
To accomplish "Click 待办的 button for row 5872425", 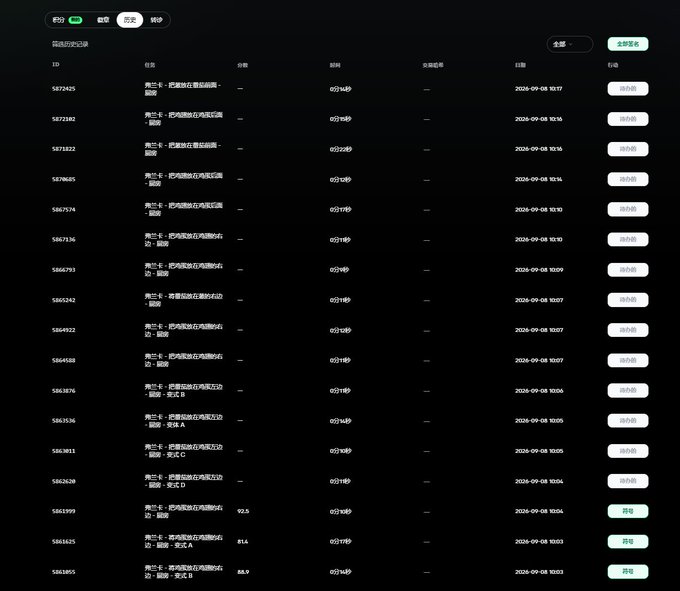I will coord(628,88).
